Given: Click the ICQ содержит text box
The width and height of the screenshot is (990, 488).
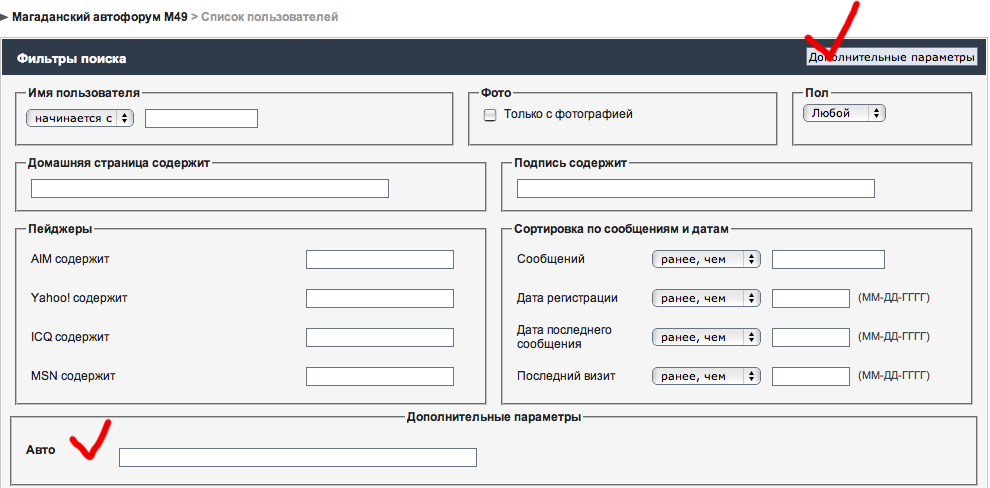Looking at the screenshot, I should pos(379,338).
